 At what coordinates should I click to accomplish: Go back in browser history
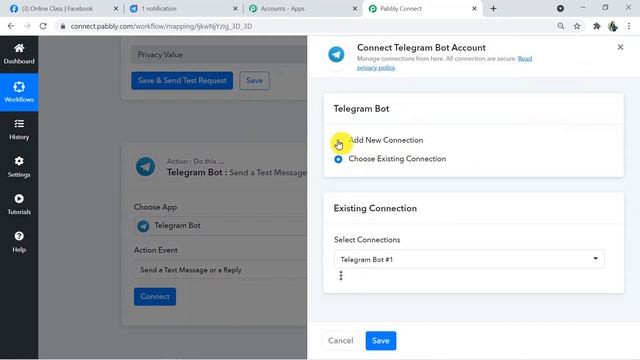(11, 26)
